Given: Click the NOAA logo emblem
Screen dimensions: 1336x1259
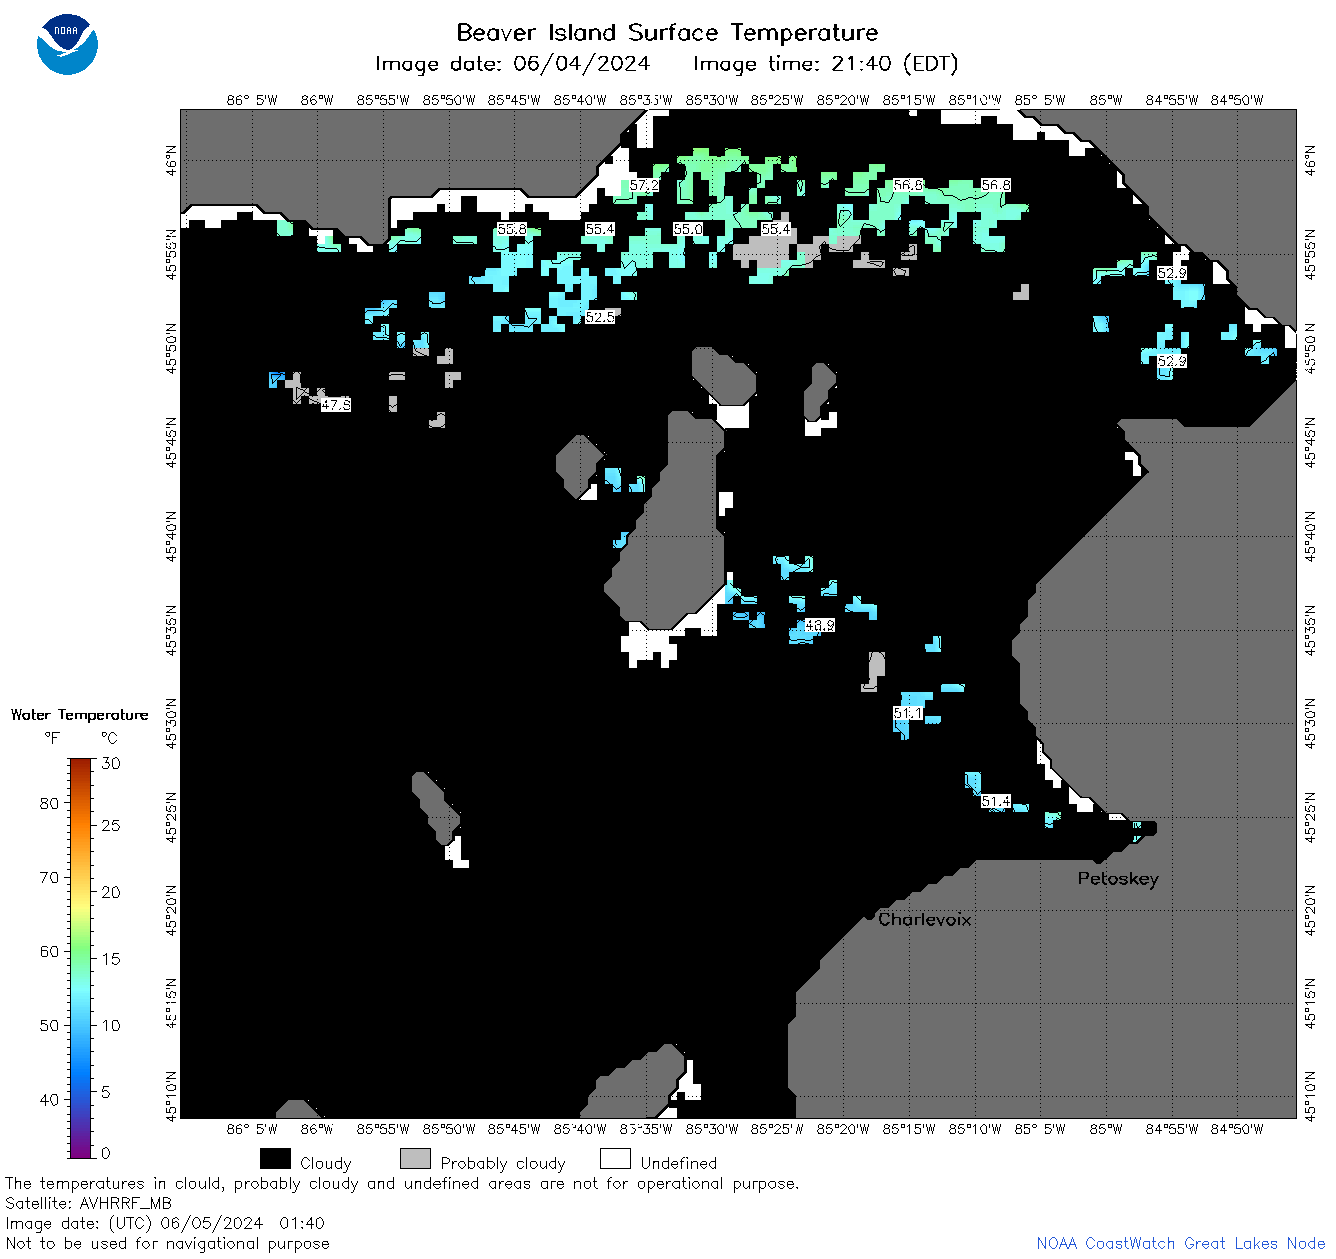Looking at the screenshot, I should (x=67, y=44).
